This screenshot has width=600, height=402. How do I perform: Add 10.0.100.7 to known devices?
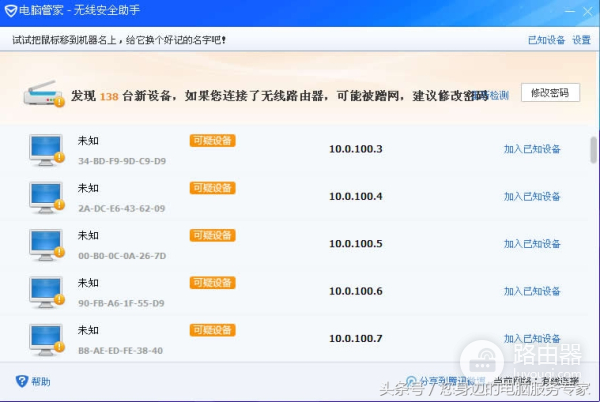pos(532,339)
